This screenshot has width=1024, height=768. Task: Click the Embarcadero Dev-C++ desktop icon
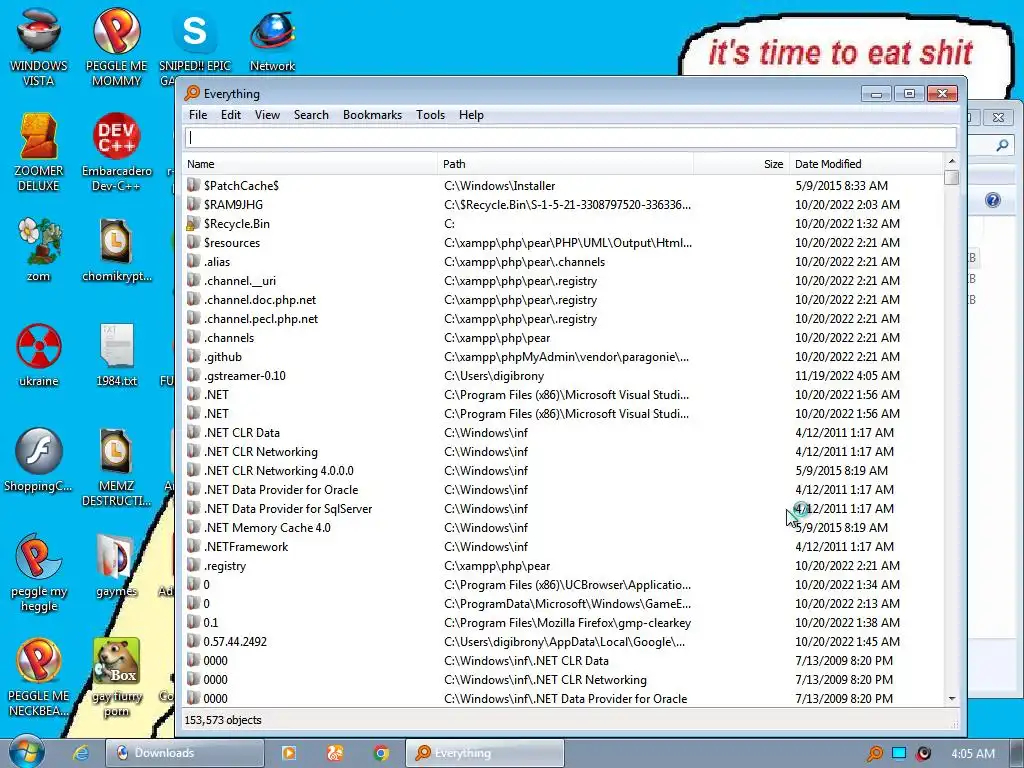tap(116, 152)
